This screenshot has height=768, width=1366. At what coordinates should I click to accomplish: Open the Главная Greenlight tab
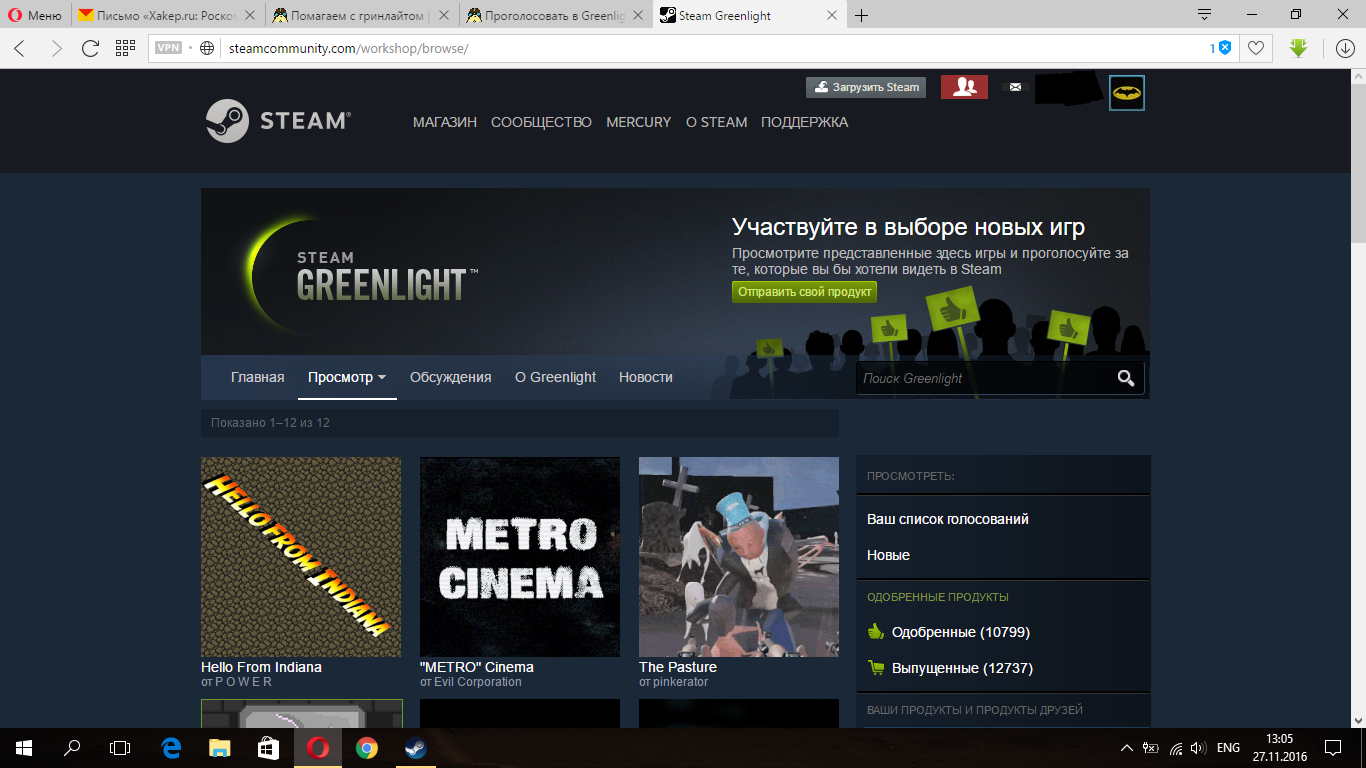click(x=257, y=377)
